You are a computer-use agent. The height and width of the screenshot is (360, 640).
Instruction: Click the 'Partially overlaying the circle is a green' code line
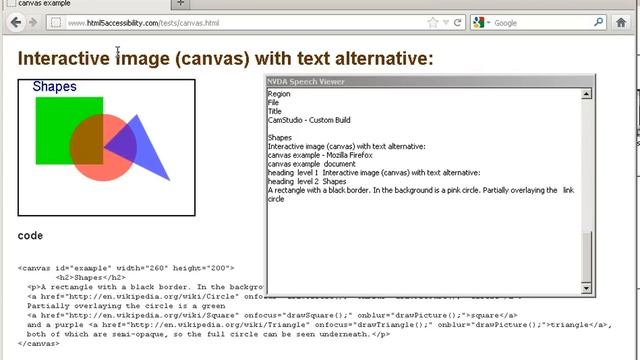tap(126, 306)
